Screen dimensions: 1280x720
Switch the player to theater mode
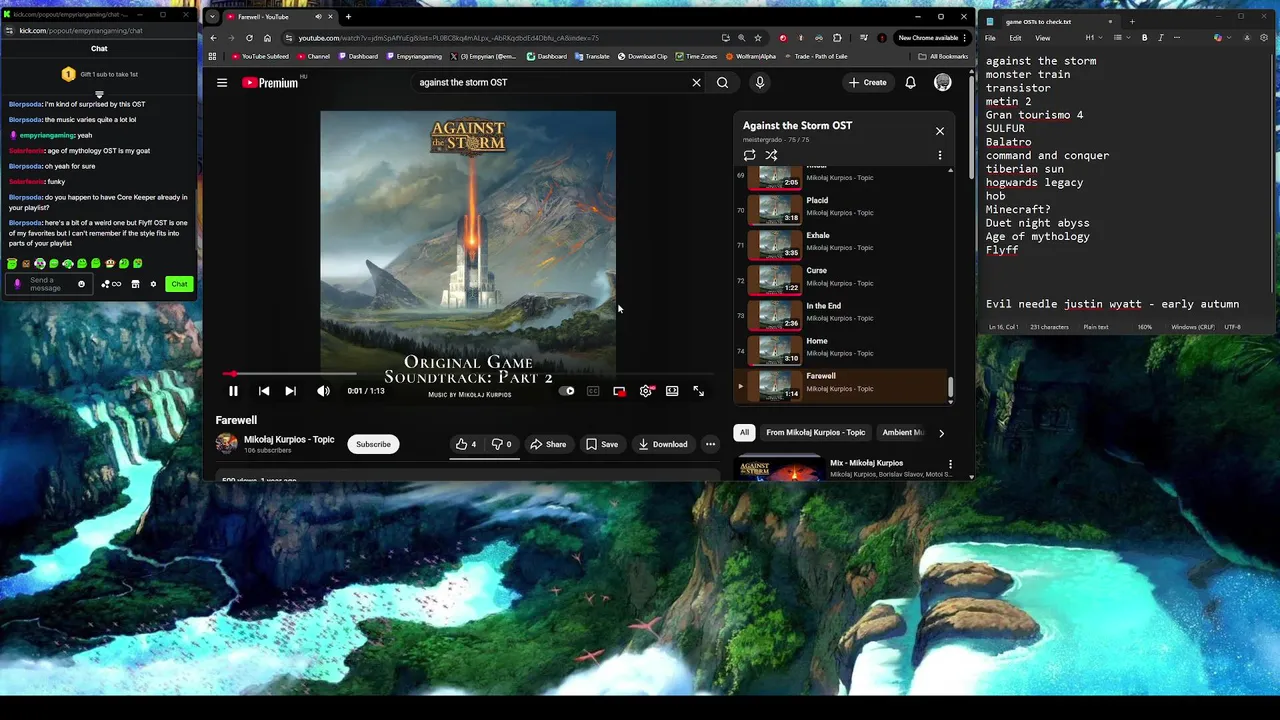[x=672, y=391]
